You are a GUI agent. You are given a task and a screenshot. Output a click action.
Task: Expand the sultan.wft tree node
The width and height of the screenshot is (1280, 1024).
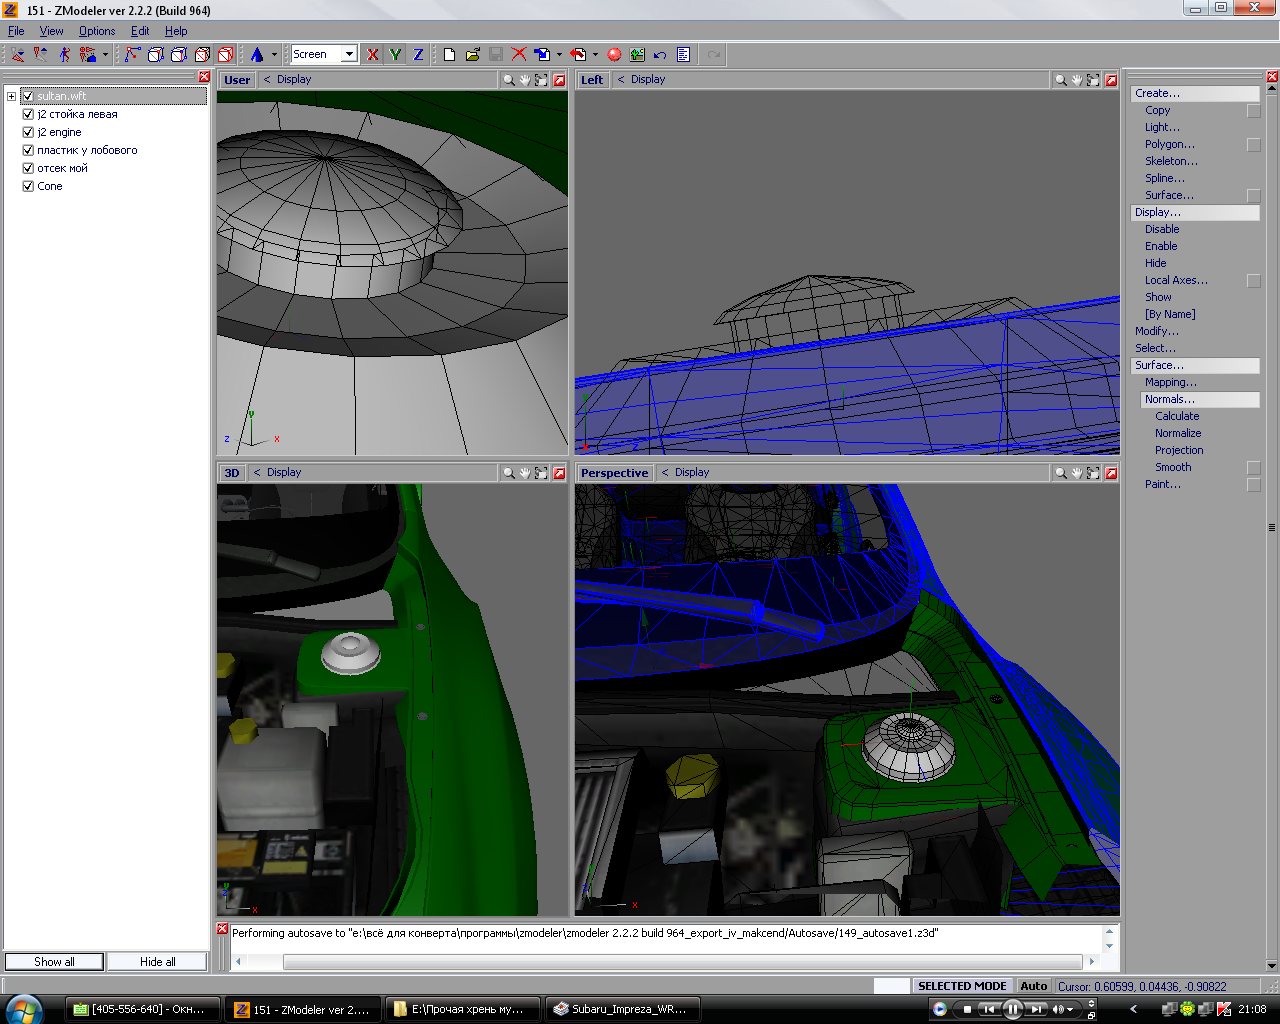pos(11,96)
